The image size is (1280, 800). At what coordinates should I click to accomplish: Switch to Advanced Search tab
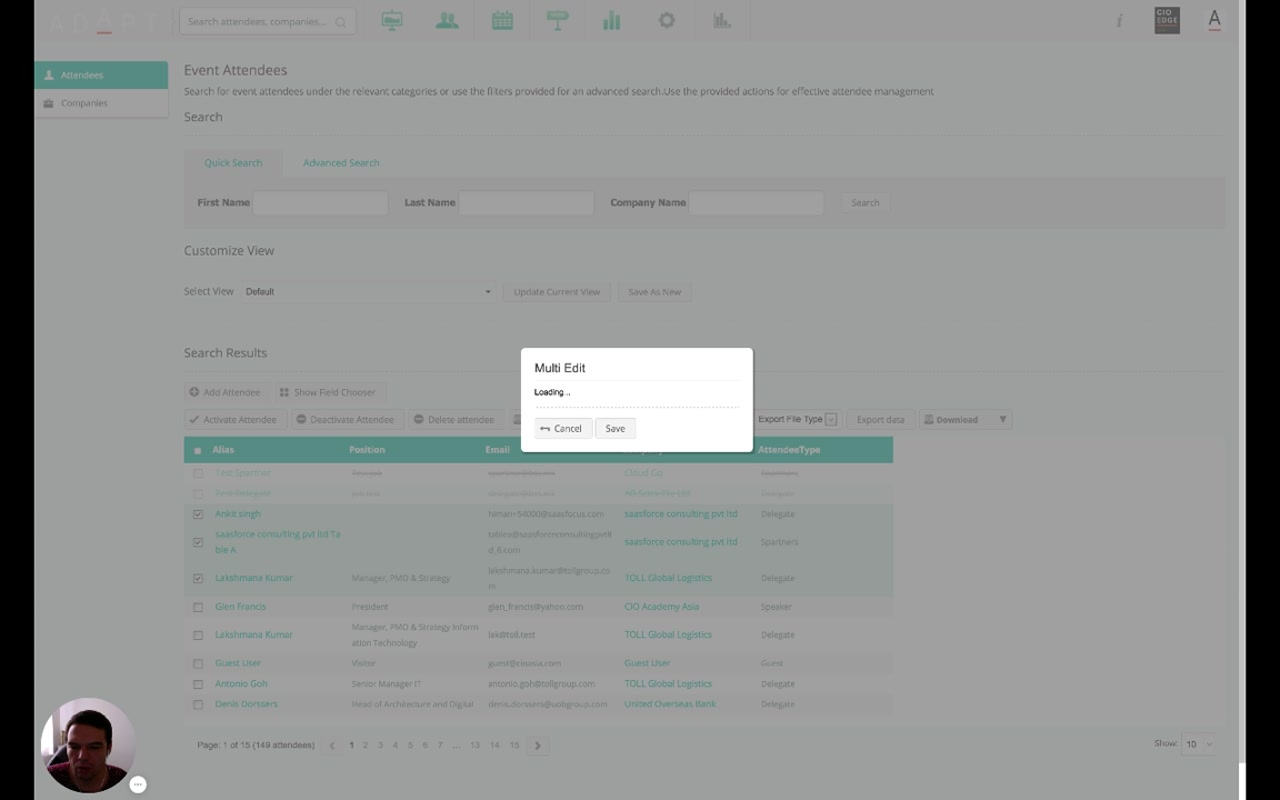tap(341, 163)
